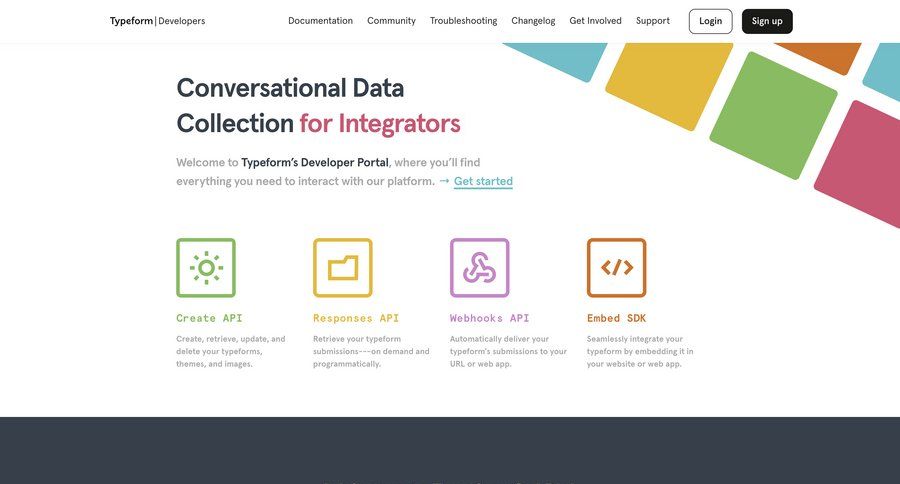Go to Typeform Developers home logo

(x=157, y=21)
